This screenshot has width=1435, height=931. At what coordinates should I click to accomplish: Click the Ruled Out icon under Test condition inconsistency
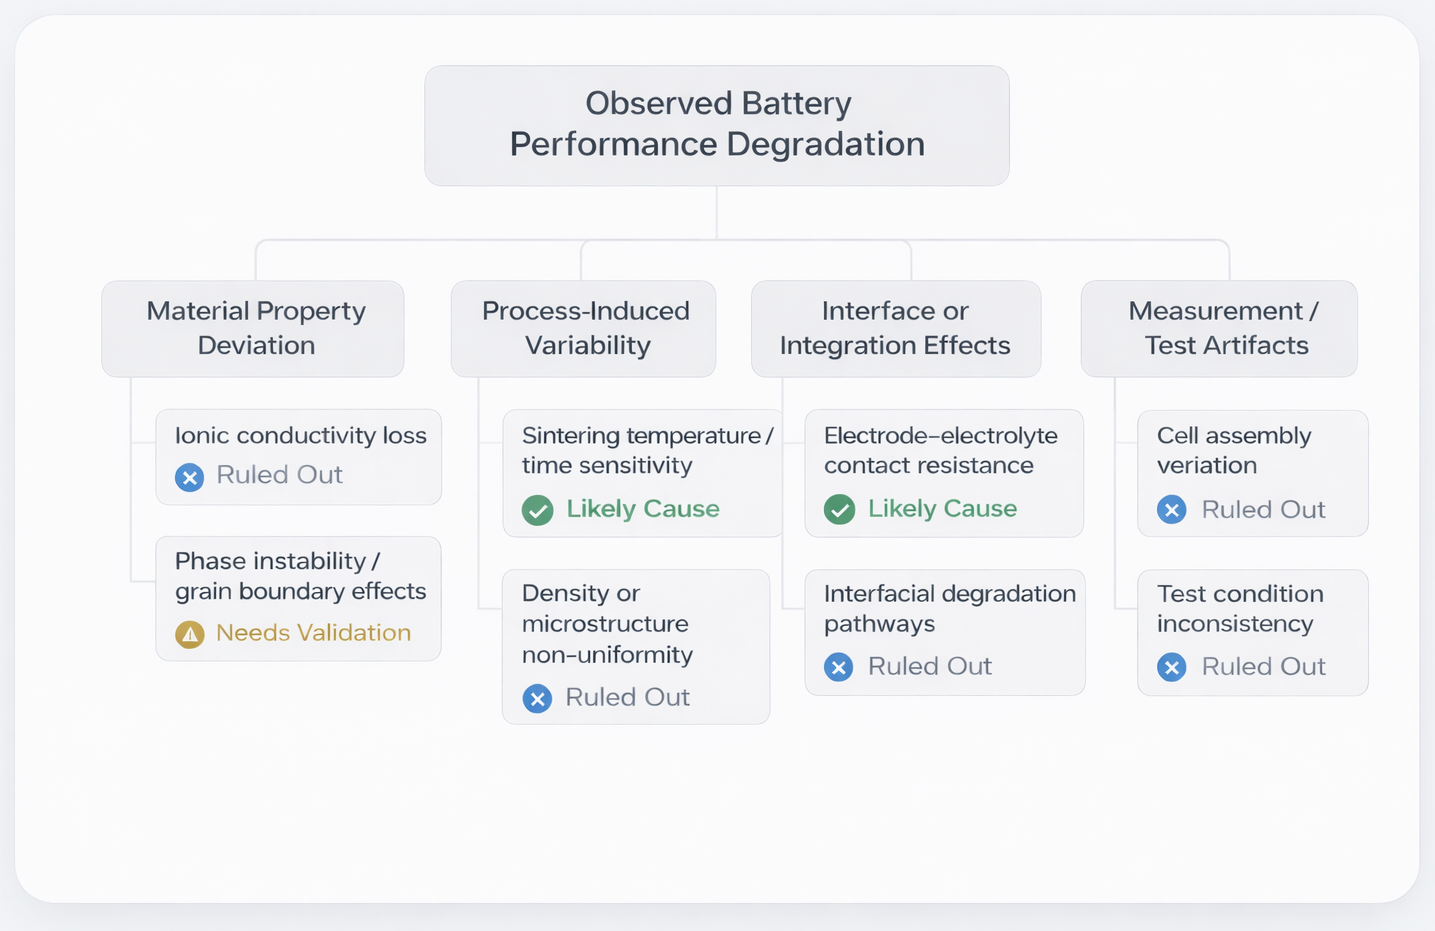(x=1172, y=667)
